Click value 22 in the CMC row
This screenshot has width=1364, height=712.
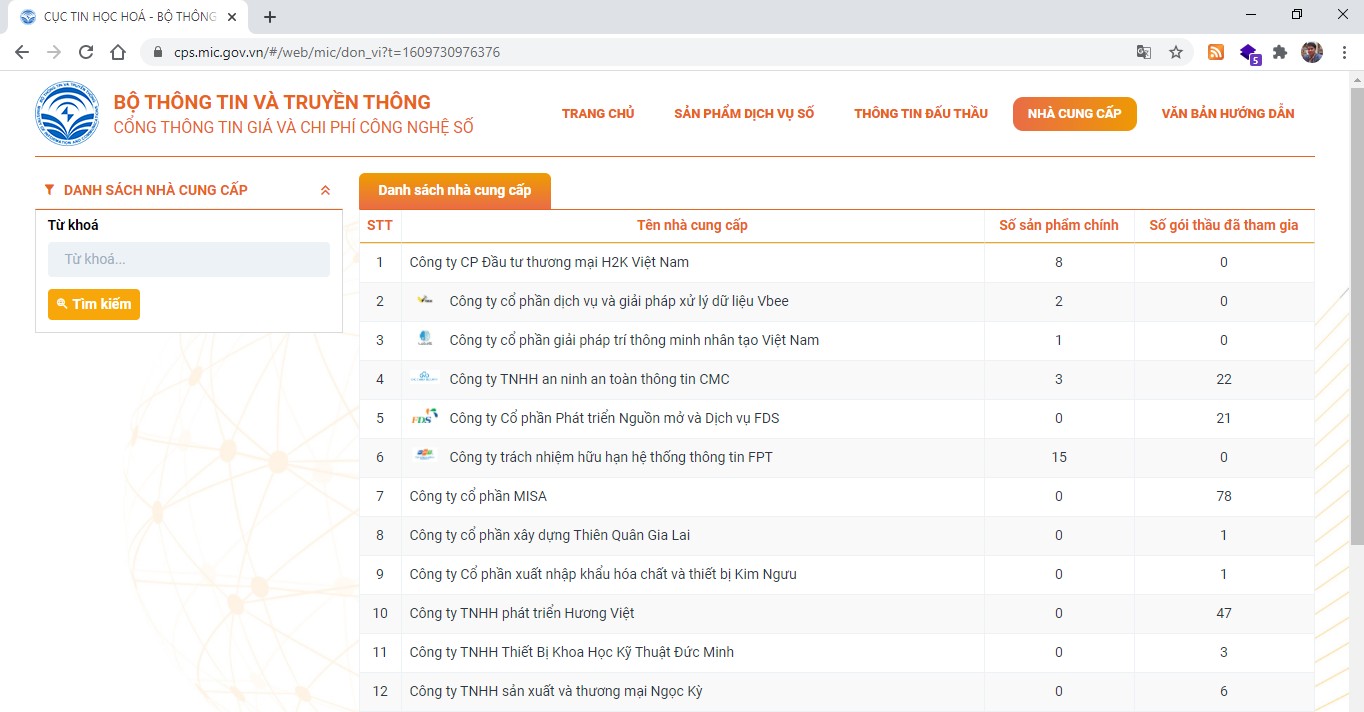(1224, 379)
